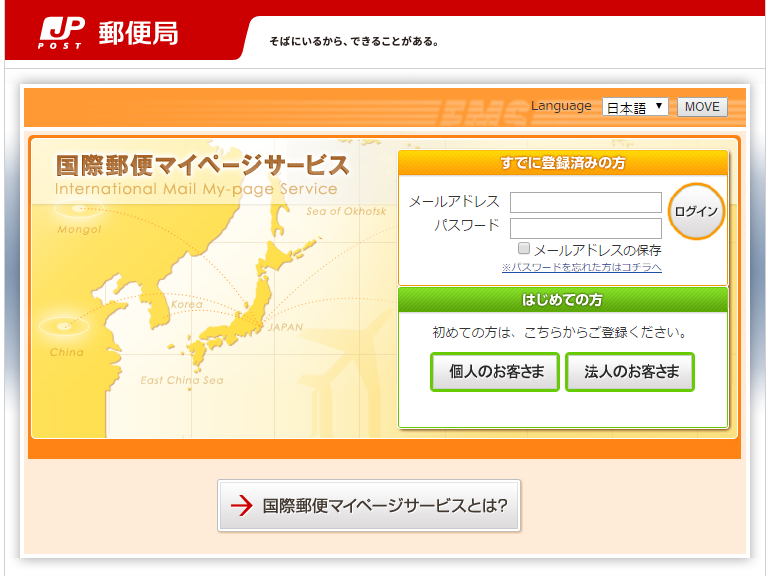The height and width of the screenshot is (576, 769).
Task: Click the MOVE button
Action: [702, 106]
